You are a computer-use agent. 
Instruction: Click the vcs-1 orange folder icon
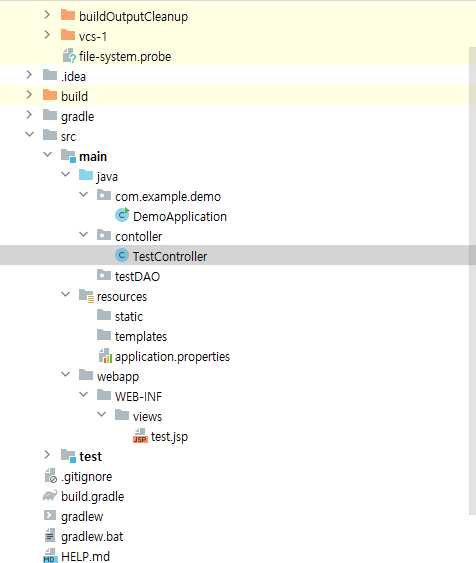pyautogui.click(x=68, y=36)
